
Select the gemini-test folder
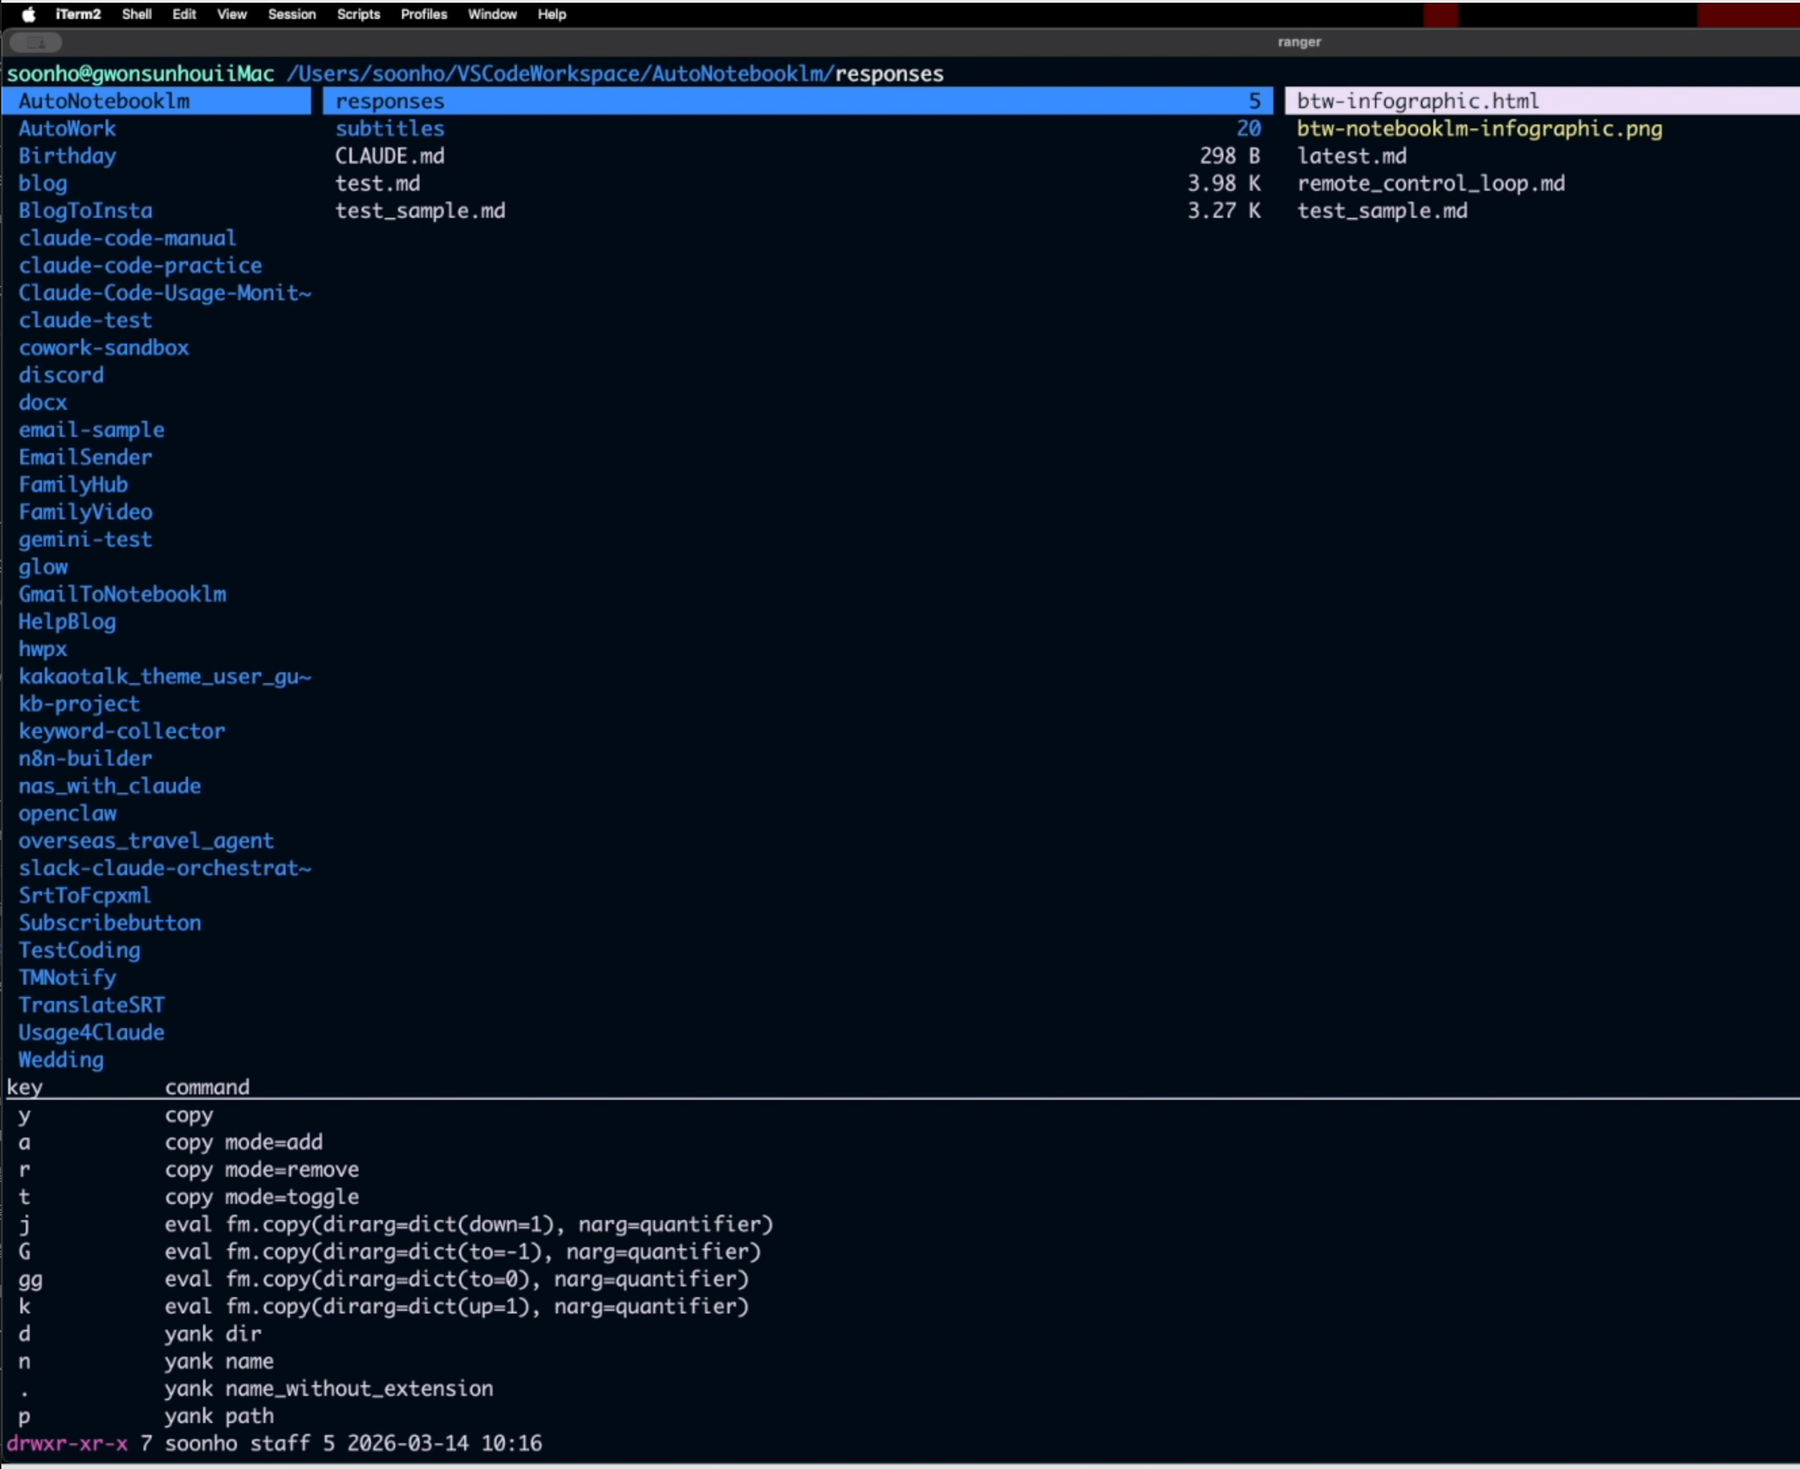coord(85,539)
